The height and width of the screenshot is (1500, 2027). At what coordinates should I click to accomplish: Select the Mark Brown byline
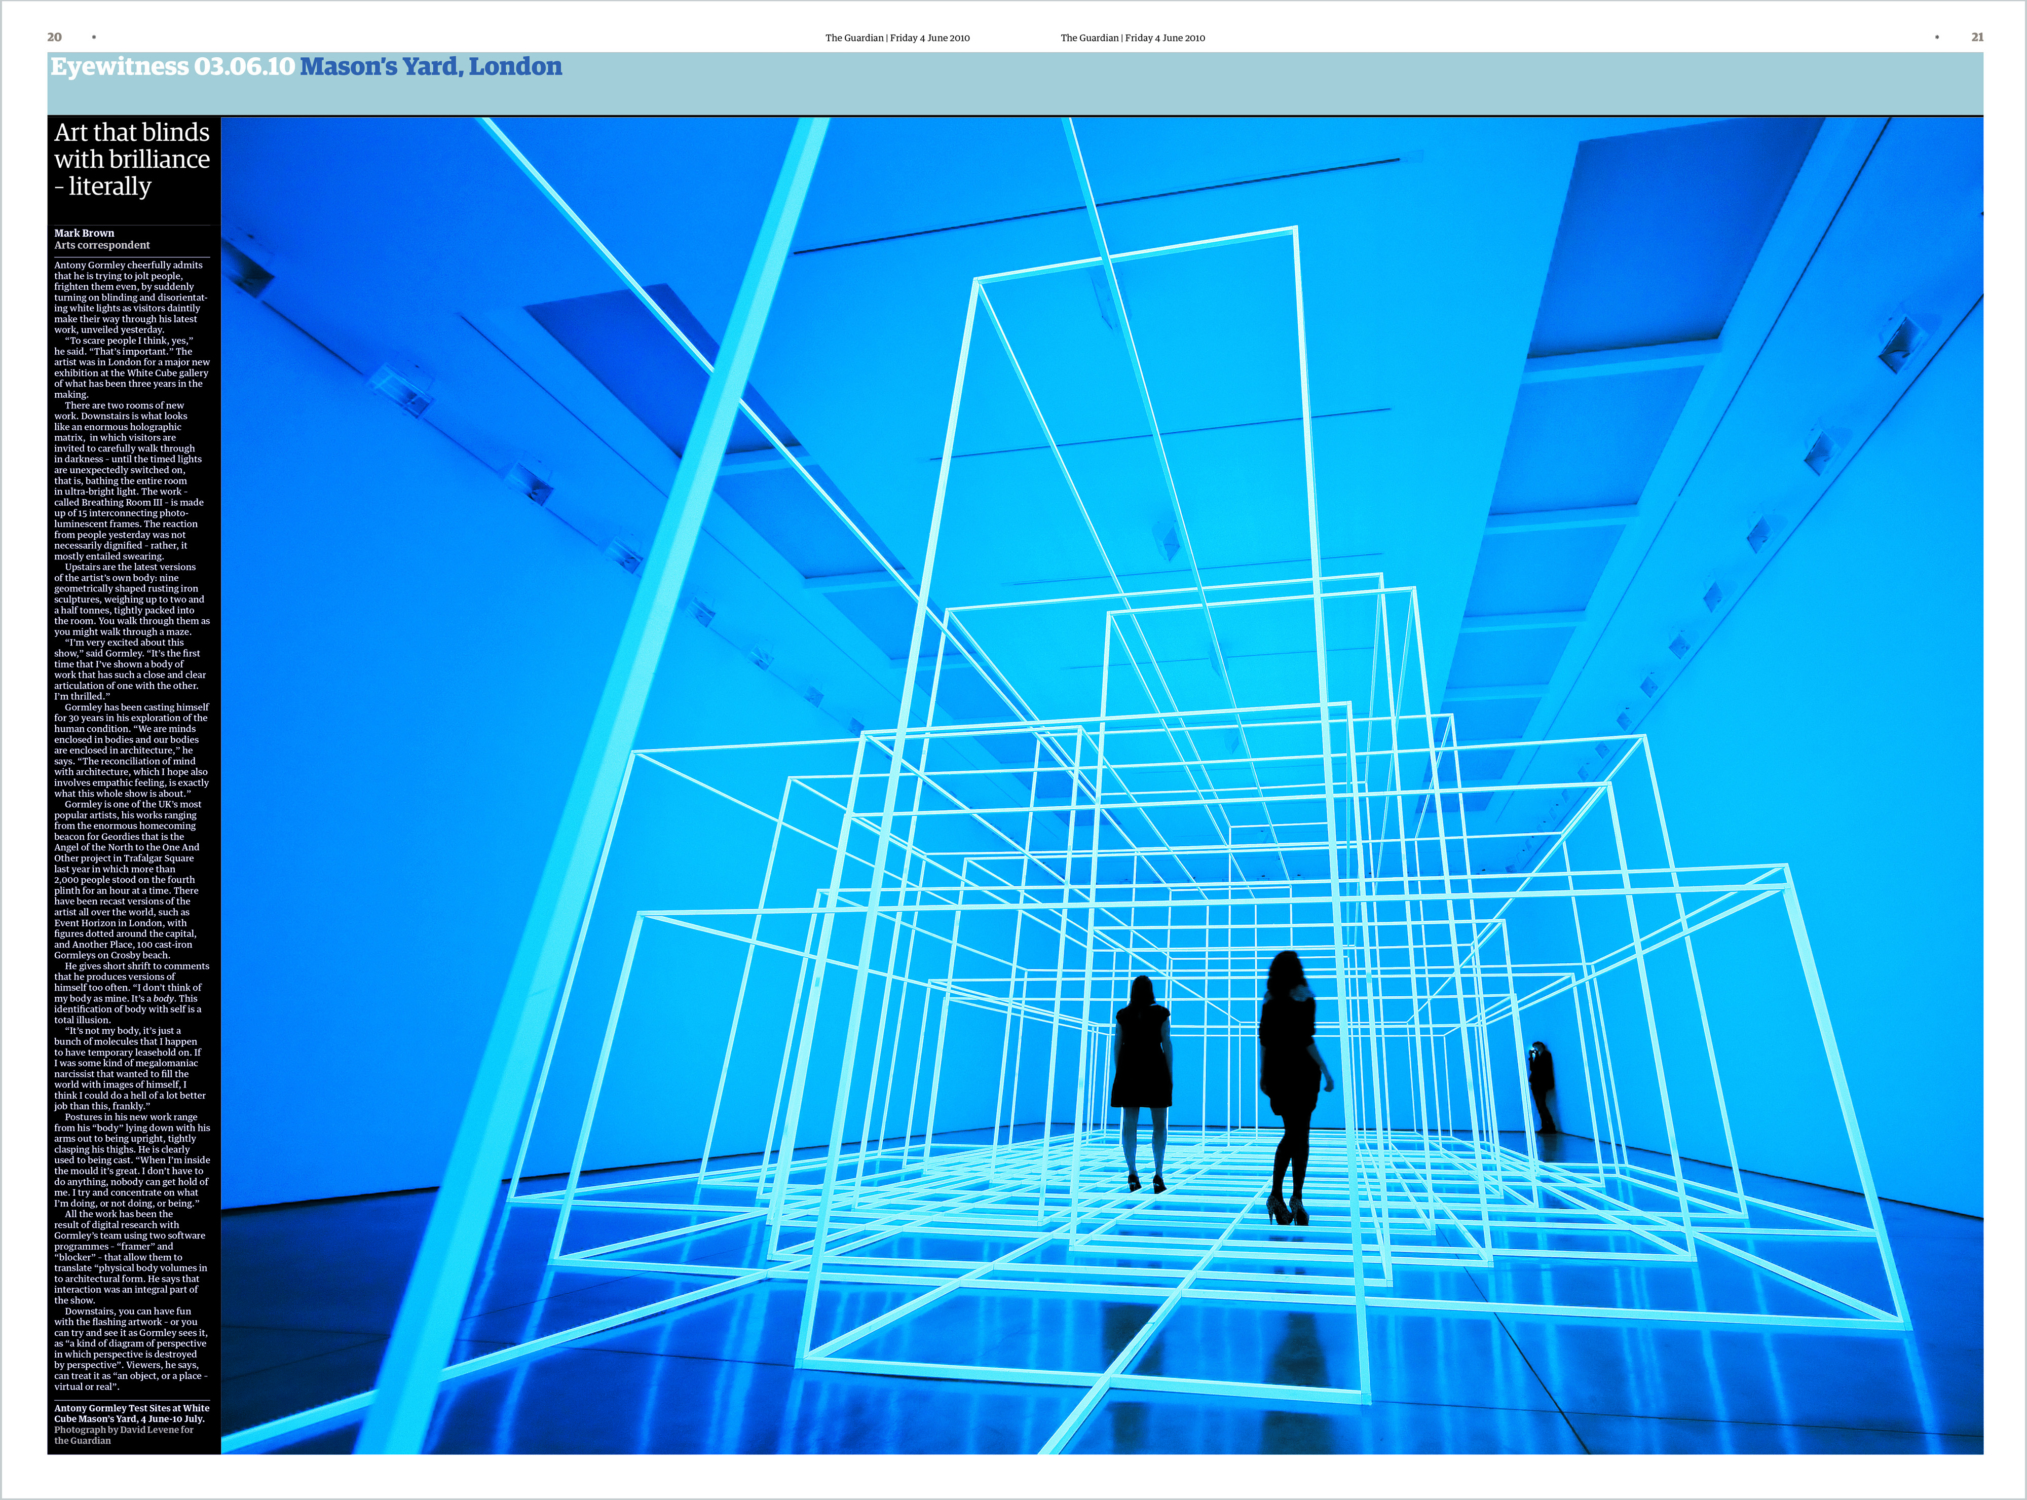point(84,233)
